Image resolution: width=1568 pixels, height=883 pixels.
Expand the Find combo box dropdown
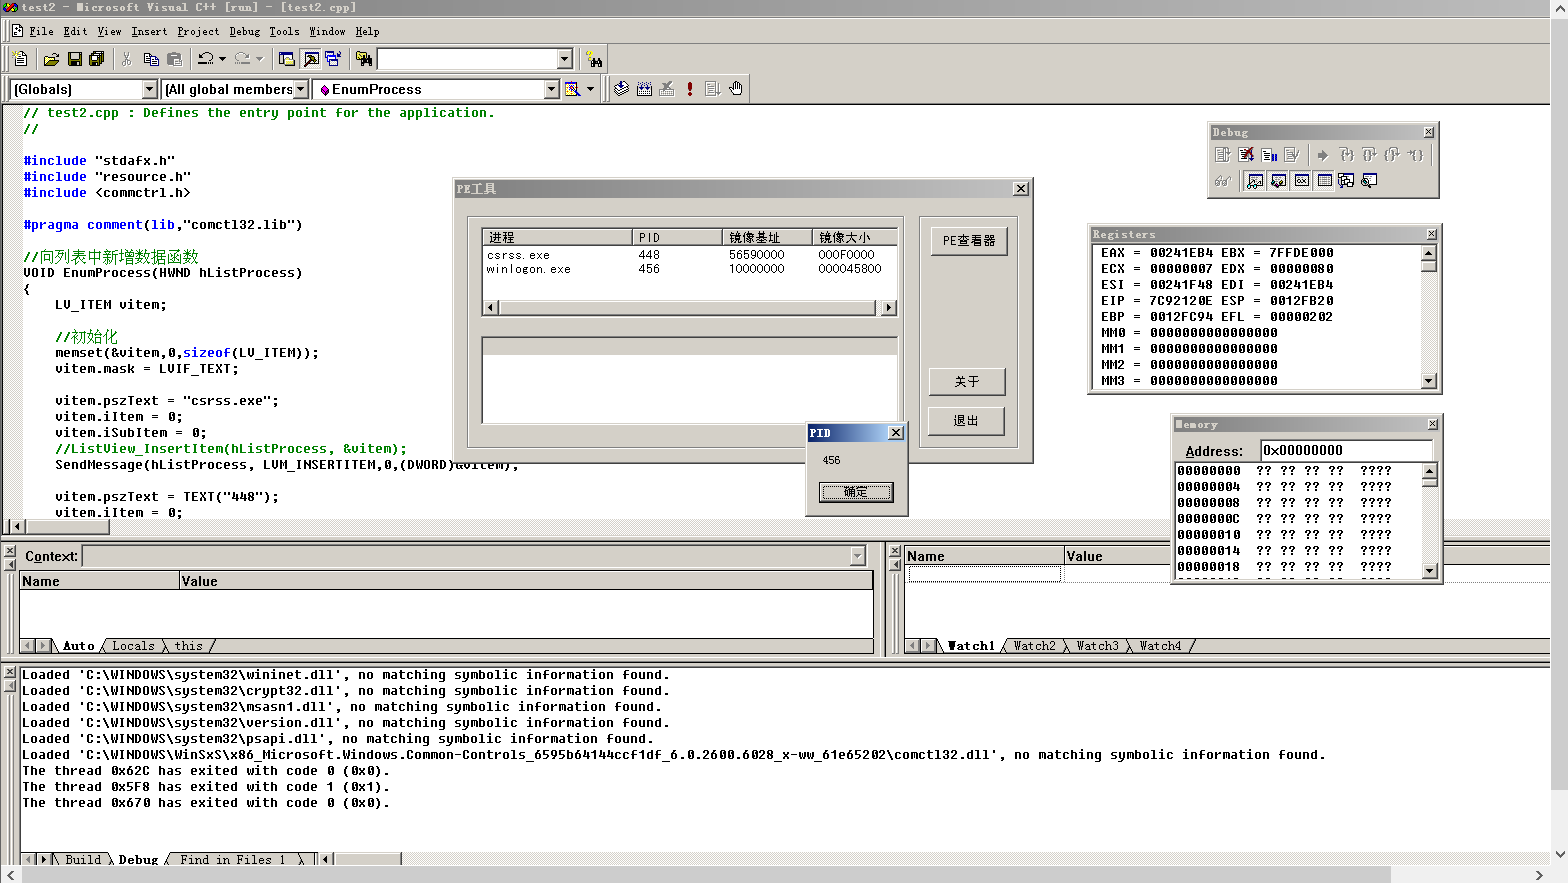[564, 59]
